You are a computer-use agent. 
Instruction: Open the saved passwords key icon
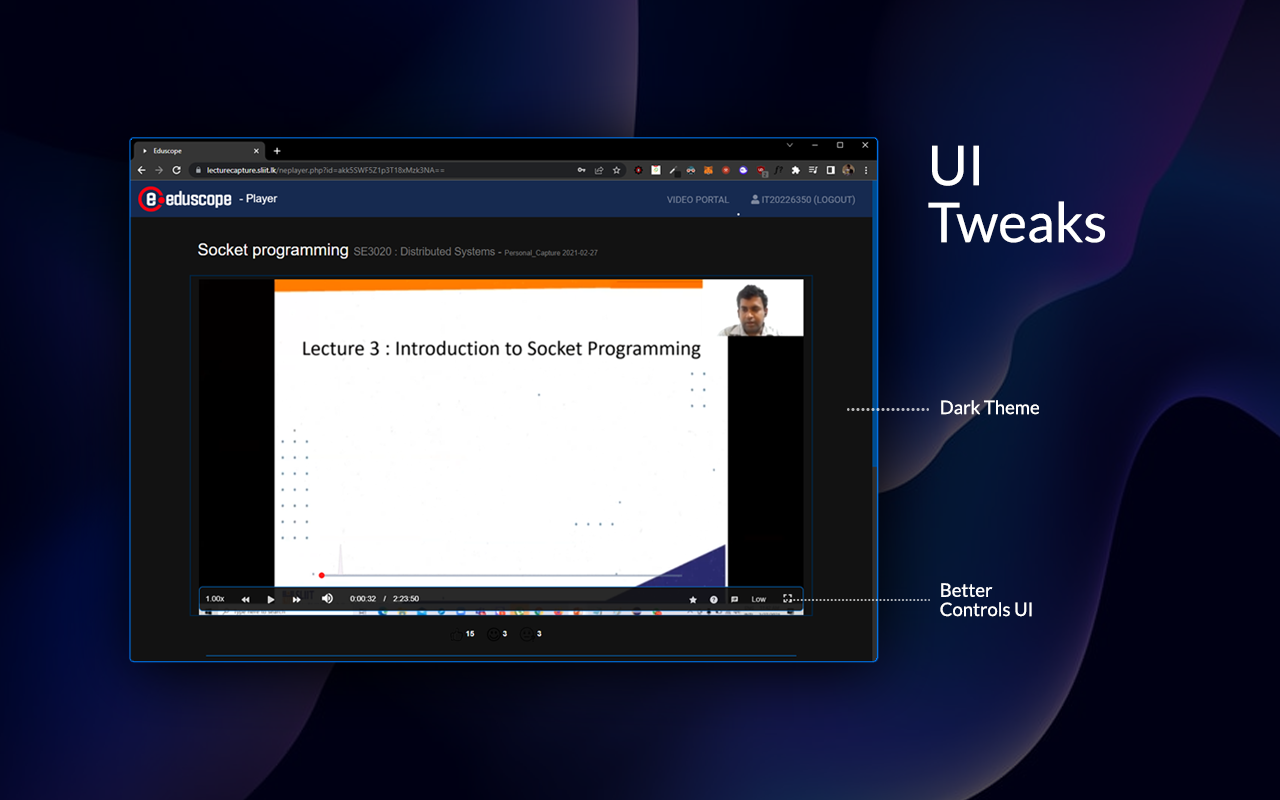[581, 170]
